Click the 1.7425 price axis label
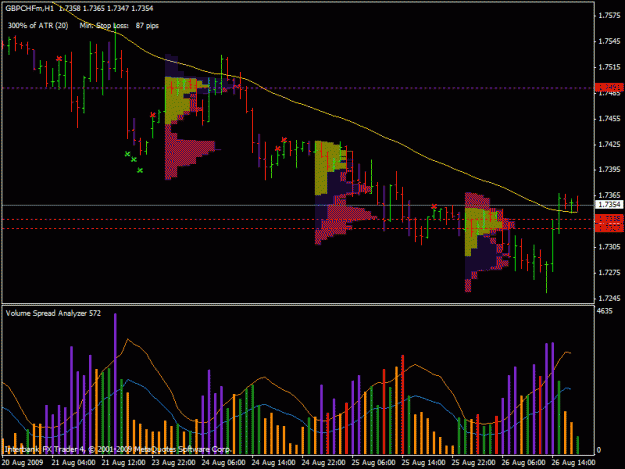The height and width of the screenshot is (469, 625). pos(609,144)
